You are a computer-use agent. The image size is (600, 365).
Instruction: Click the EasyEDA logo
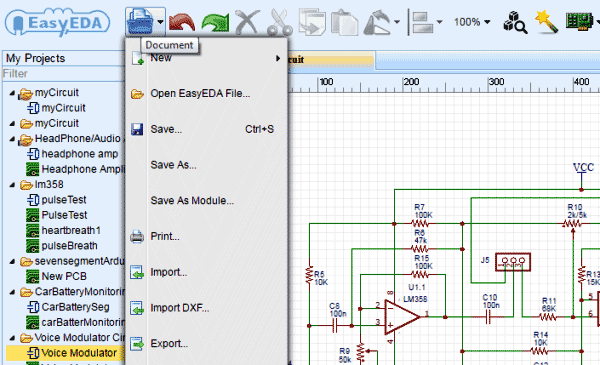click(57, 23)
